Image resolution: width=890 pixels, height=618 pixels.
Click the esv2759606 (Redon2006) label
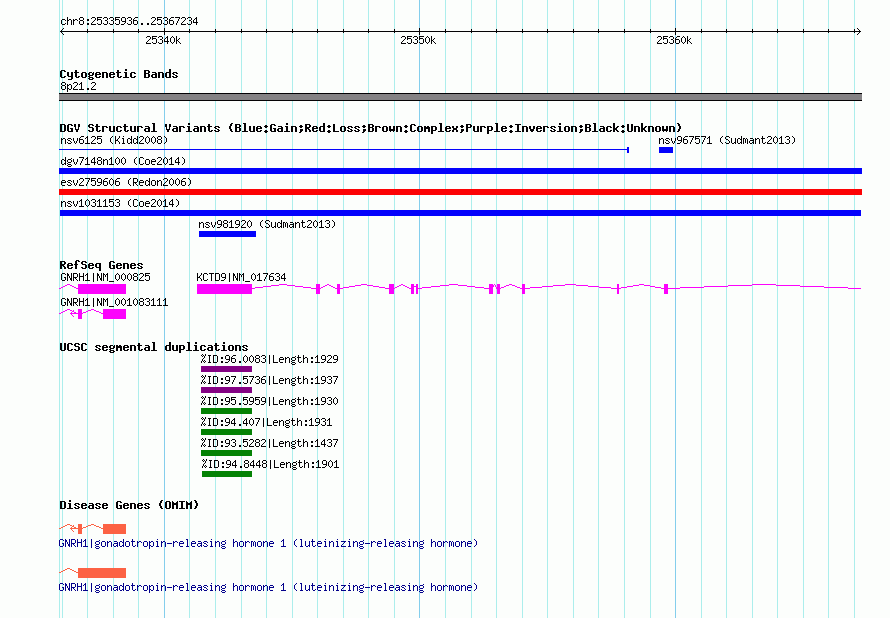[x=126, y=182]
